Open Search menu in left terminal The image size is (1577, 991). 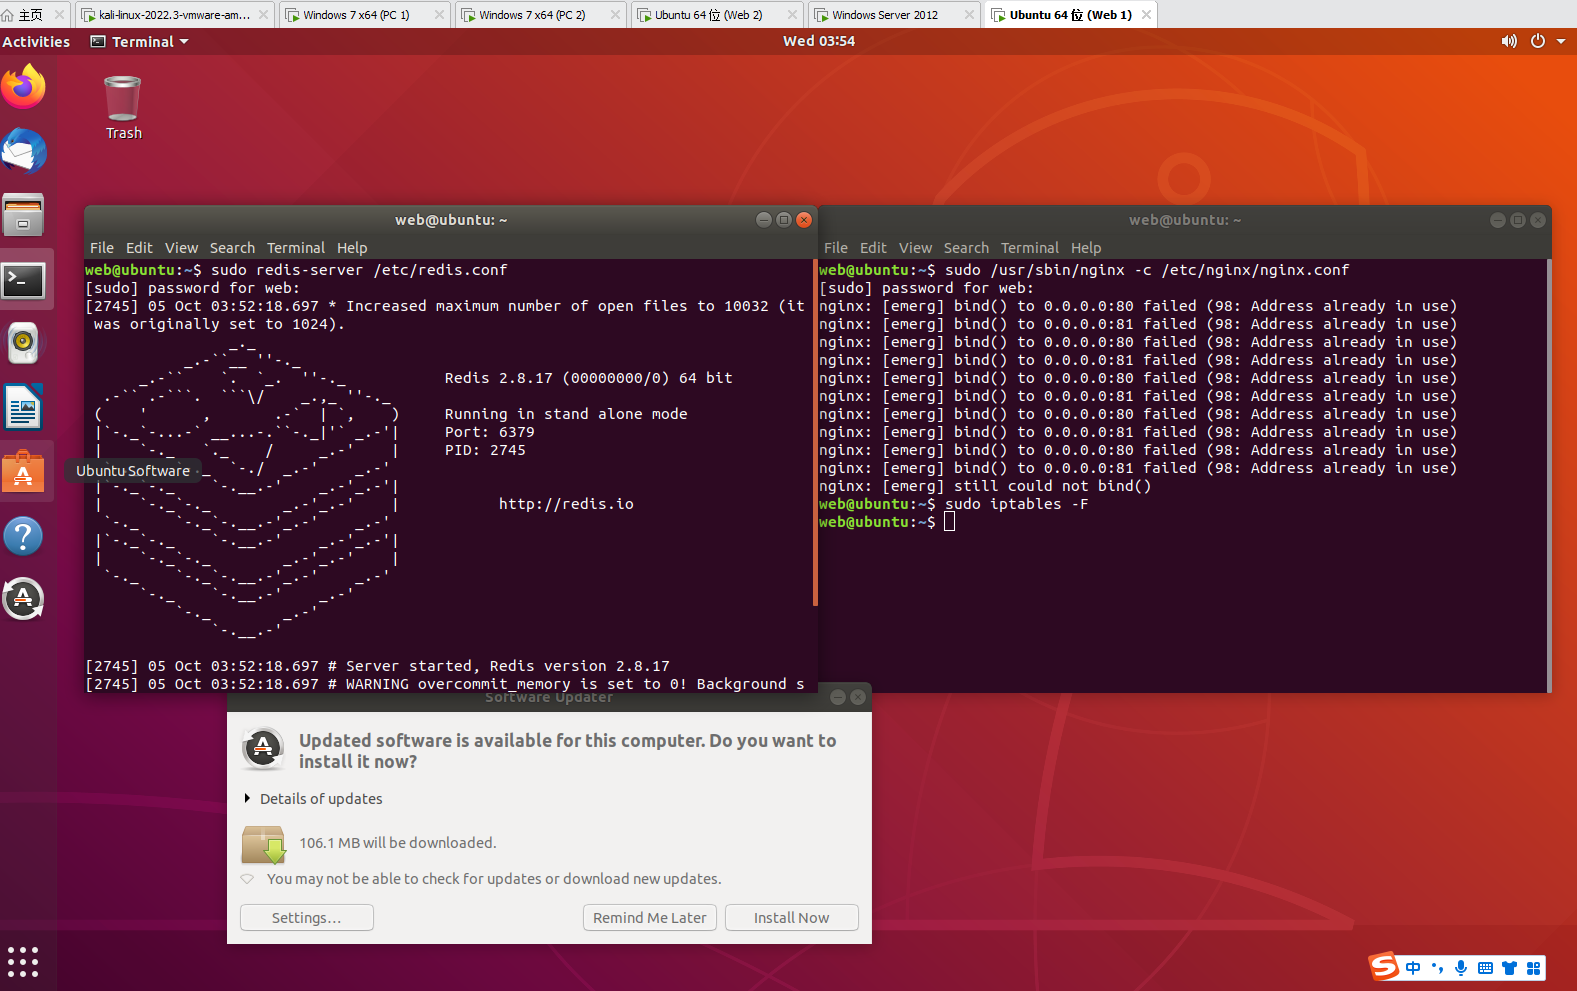pyautogui.click(x=232, y=248)
